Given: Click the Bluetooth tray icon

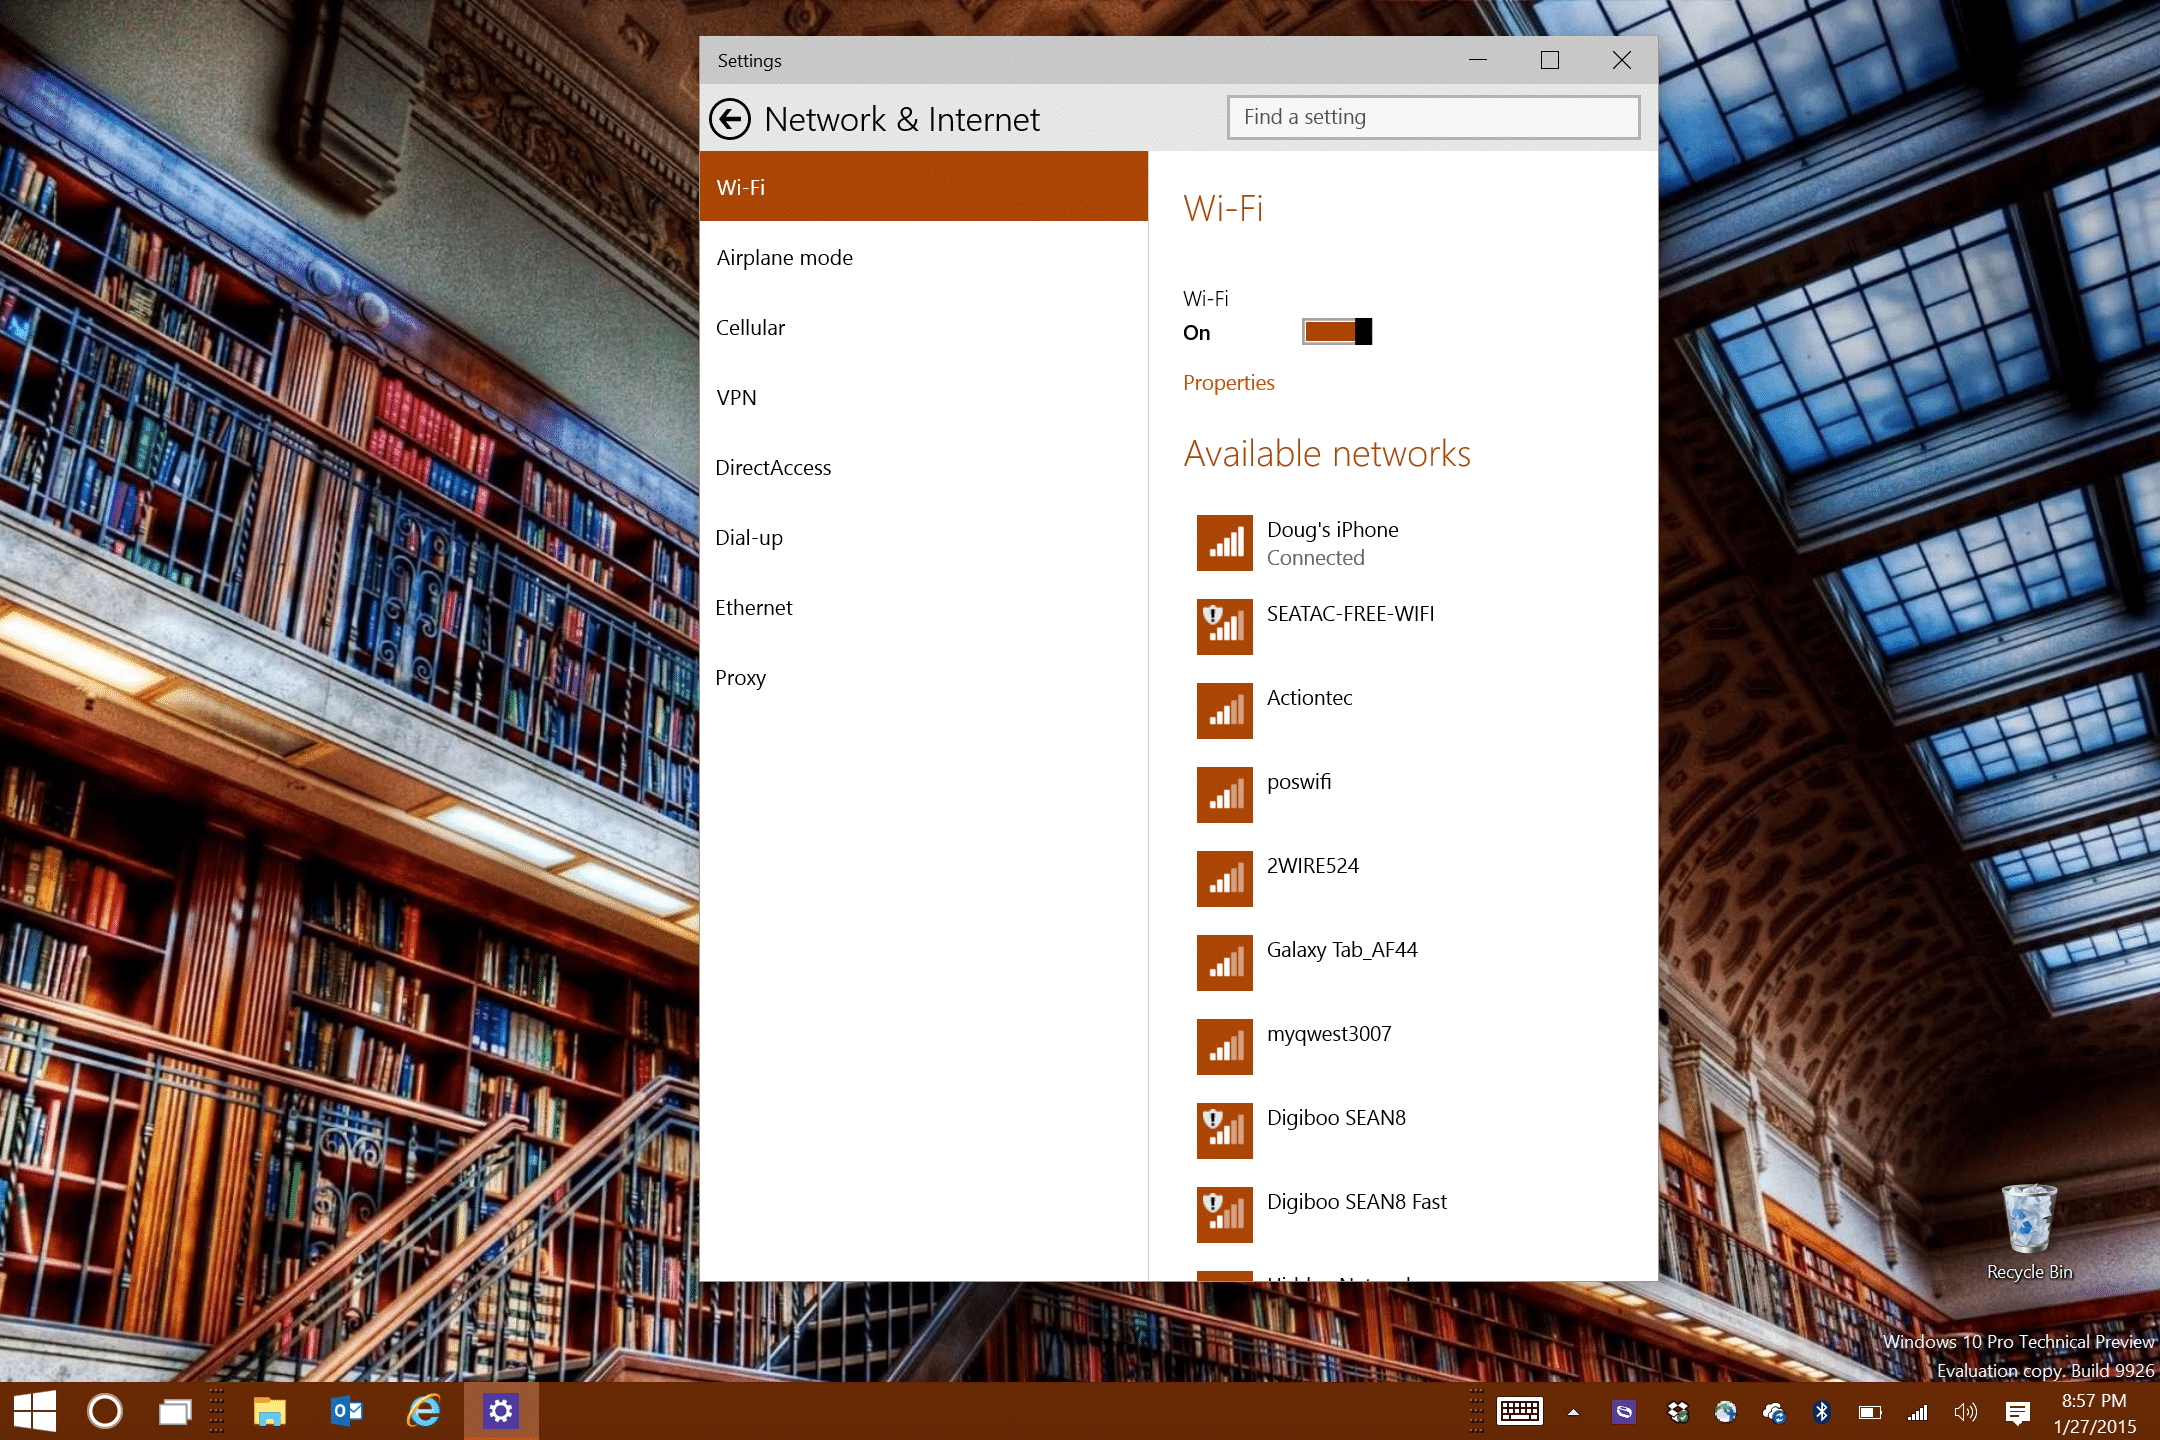Looking at the screenshot, I should 1822,1412.
